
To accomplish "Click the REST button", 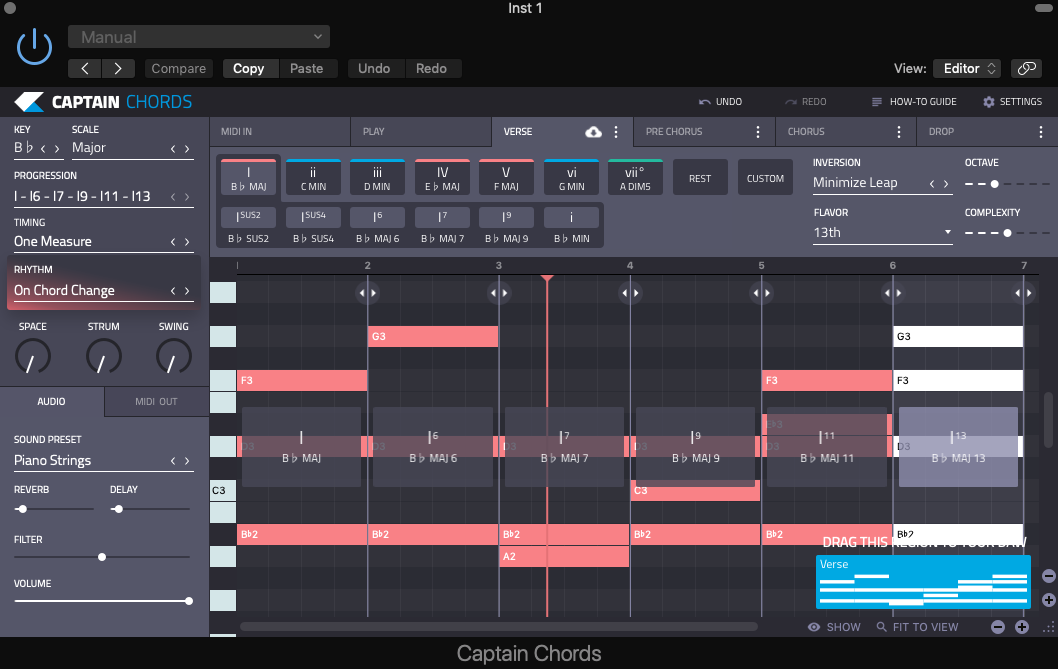I will pos(700,178).
